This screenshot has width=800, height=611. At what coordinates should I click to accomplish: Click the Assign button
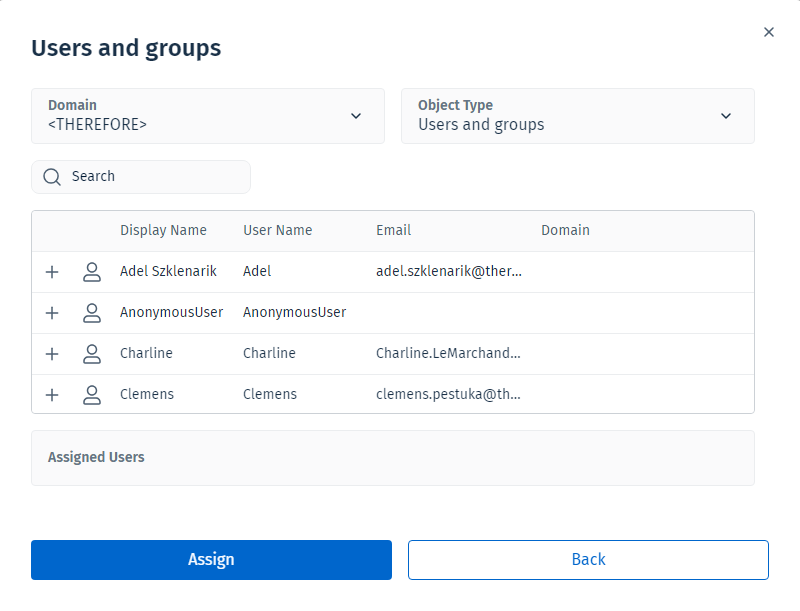click(211, 559)
